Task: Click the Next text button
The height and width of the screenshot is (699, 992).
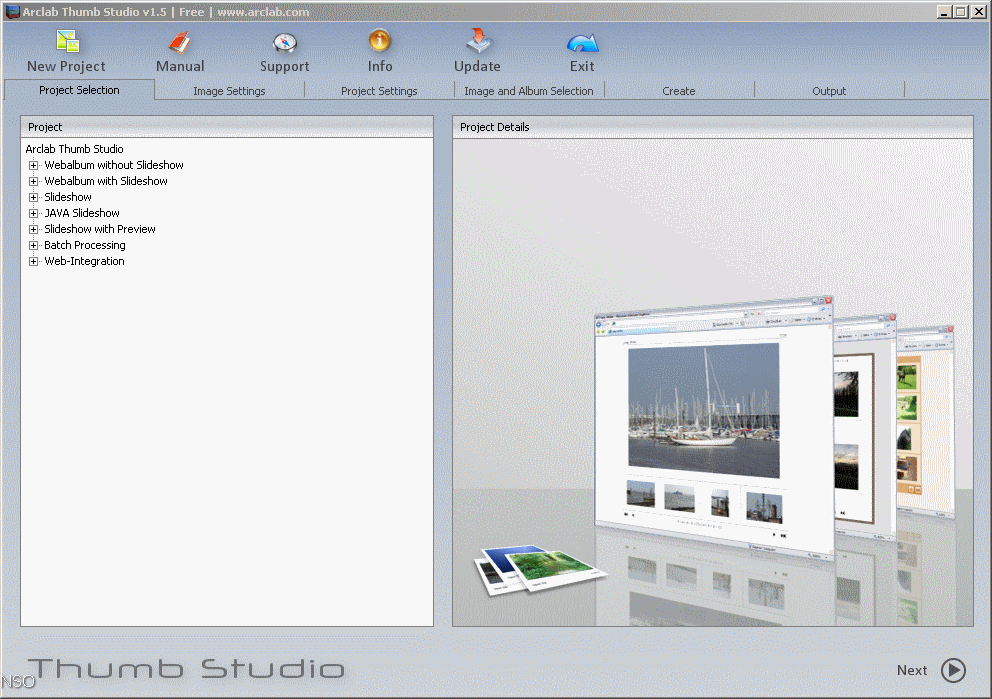Action: pos(912,671)
